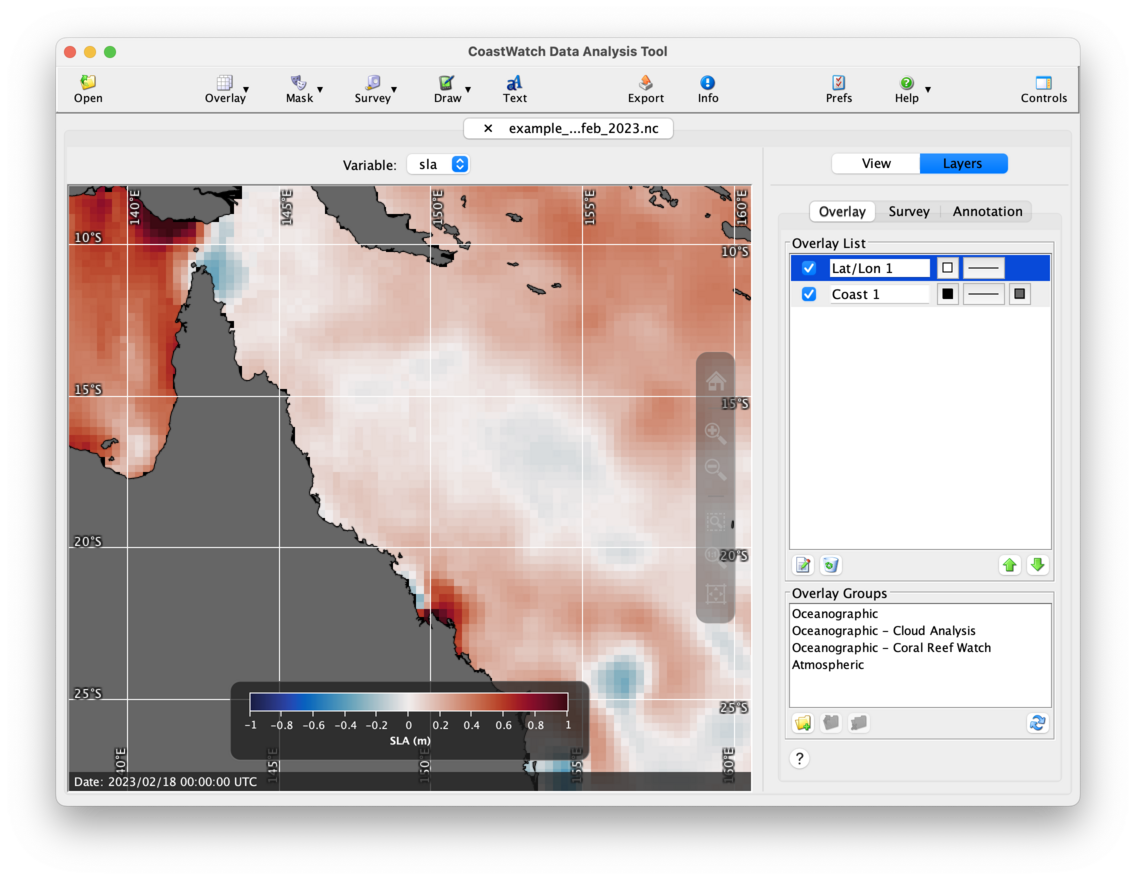Click the Export toolbar icon
This screenshot has height=880, width=1136.
coord(645,88)
